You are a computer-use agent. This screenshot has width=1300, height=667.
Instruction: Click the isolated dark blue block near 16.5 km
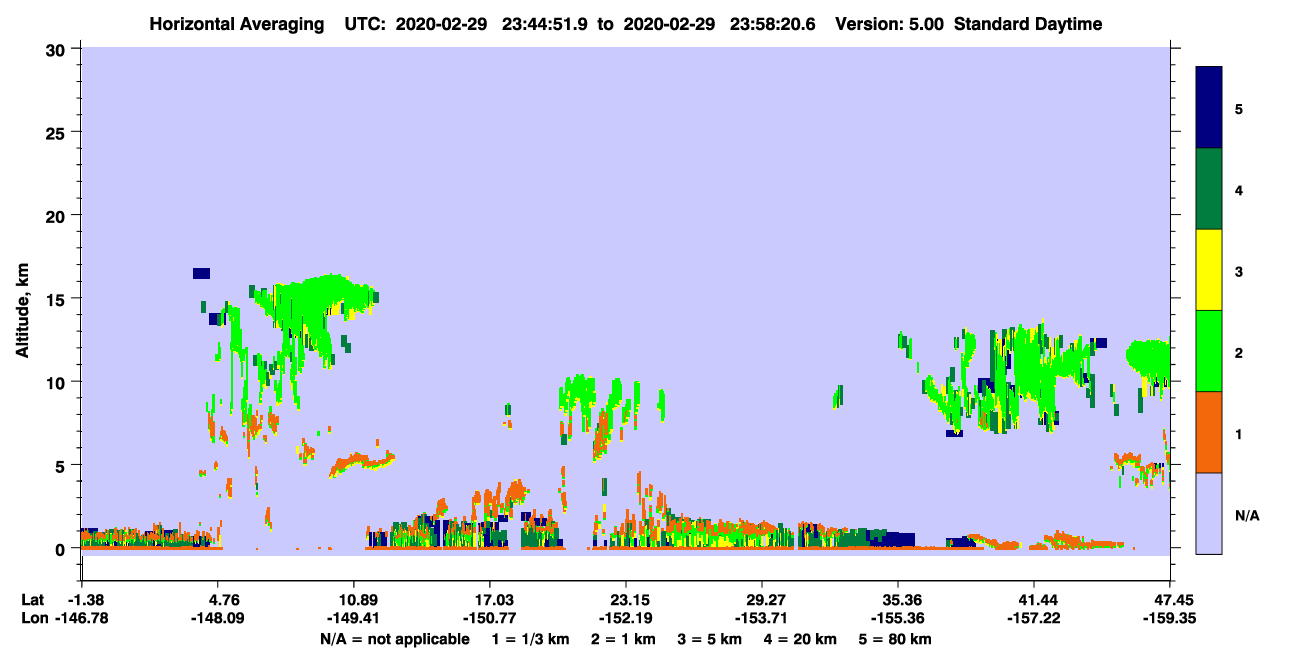pyautogui.click(x=202, y=273)
